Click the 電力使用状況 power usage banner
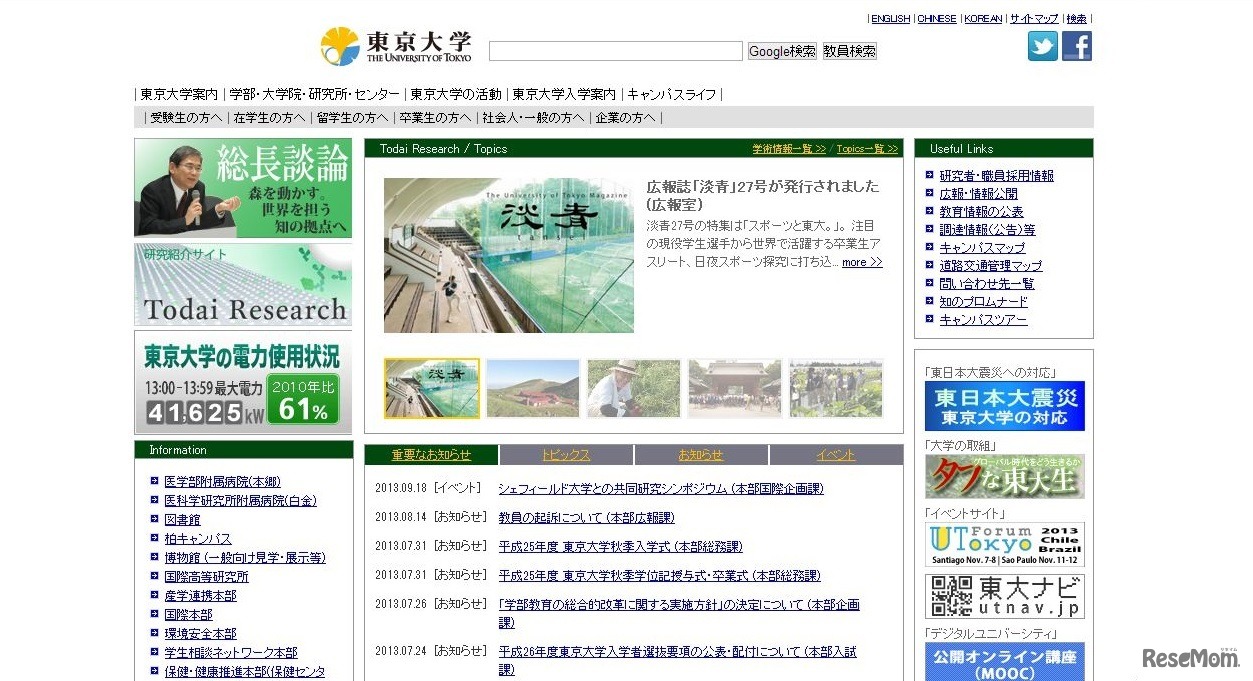 243,381
